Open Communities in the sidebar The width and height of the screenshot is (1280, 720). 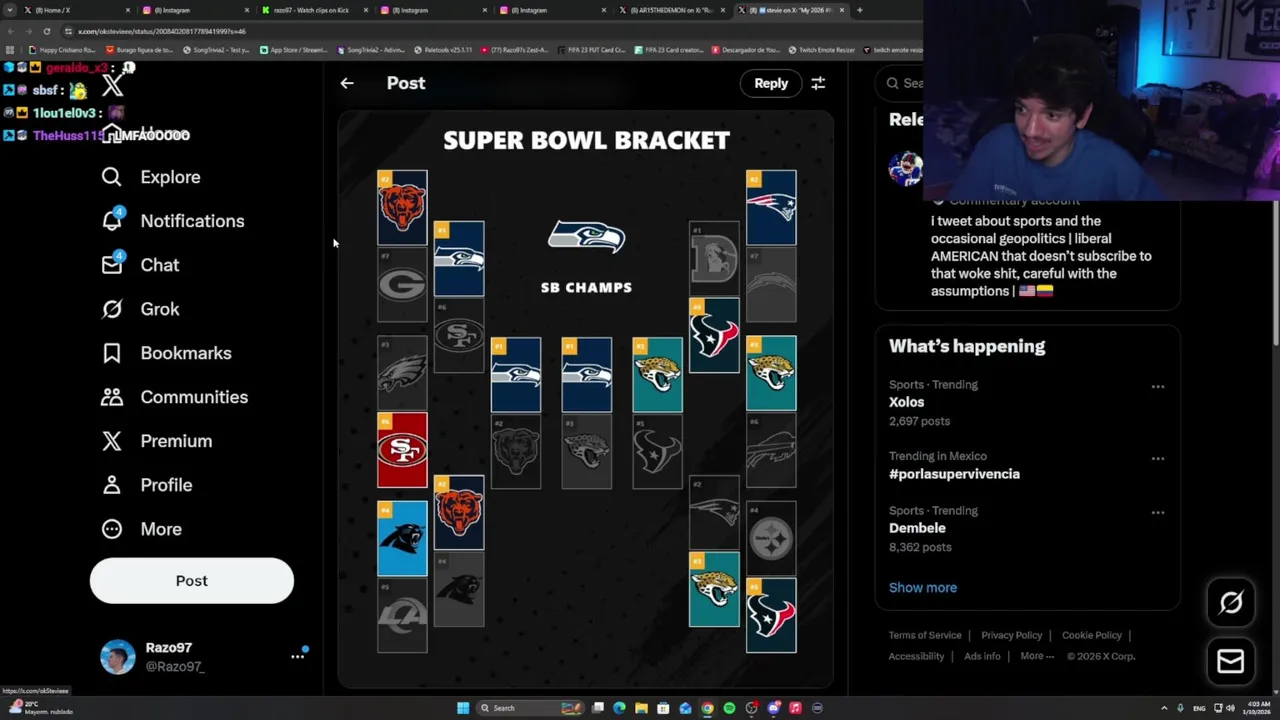[x=174, y=397]
